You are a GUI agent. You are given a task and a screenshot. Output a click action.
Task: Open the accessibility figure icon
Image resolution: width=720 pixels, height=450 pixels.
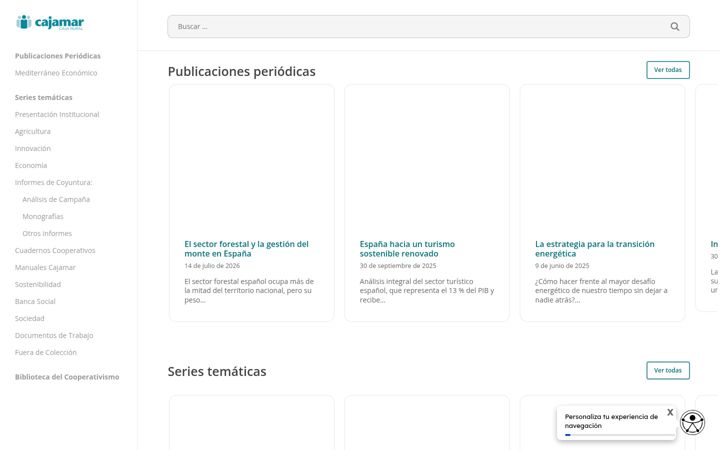click(x=692, y=422)
